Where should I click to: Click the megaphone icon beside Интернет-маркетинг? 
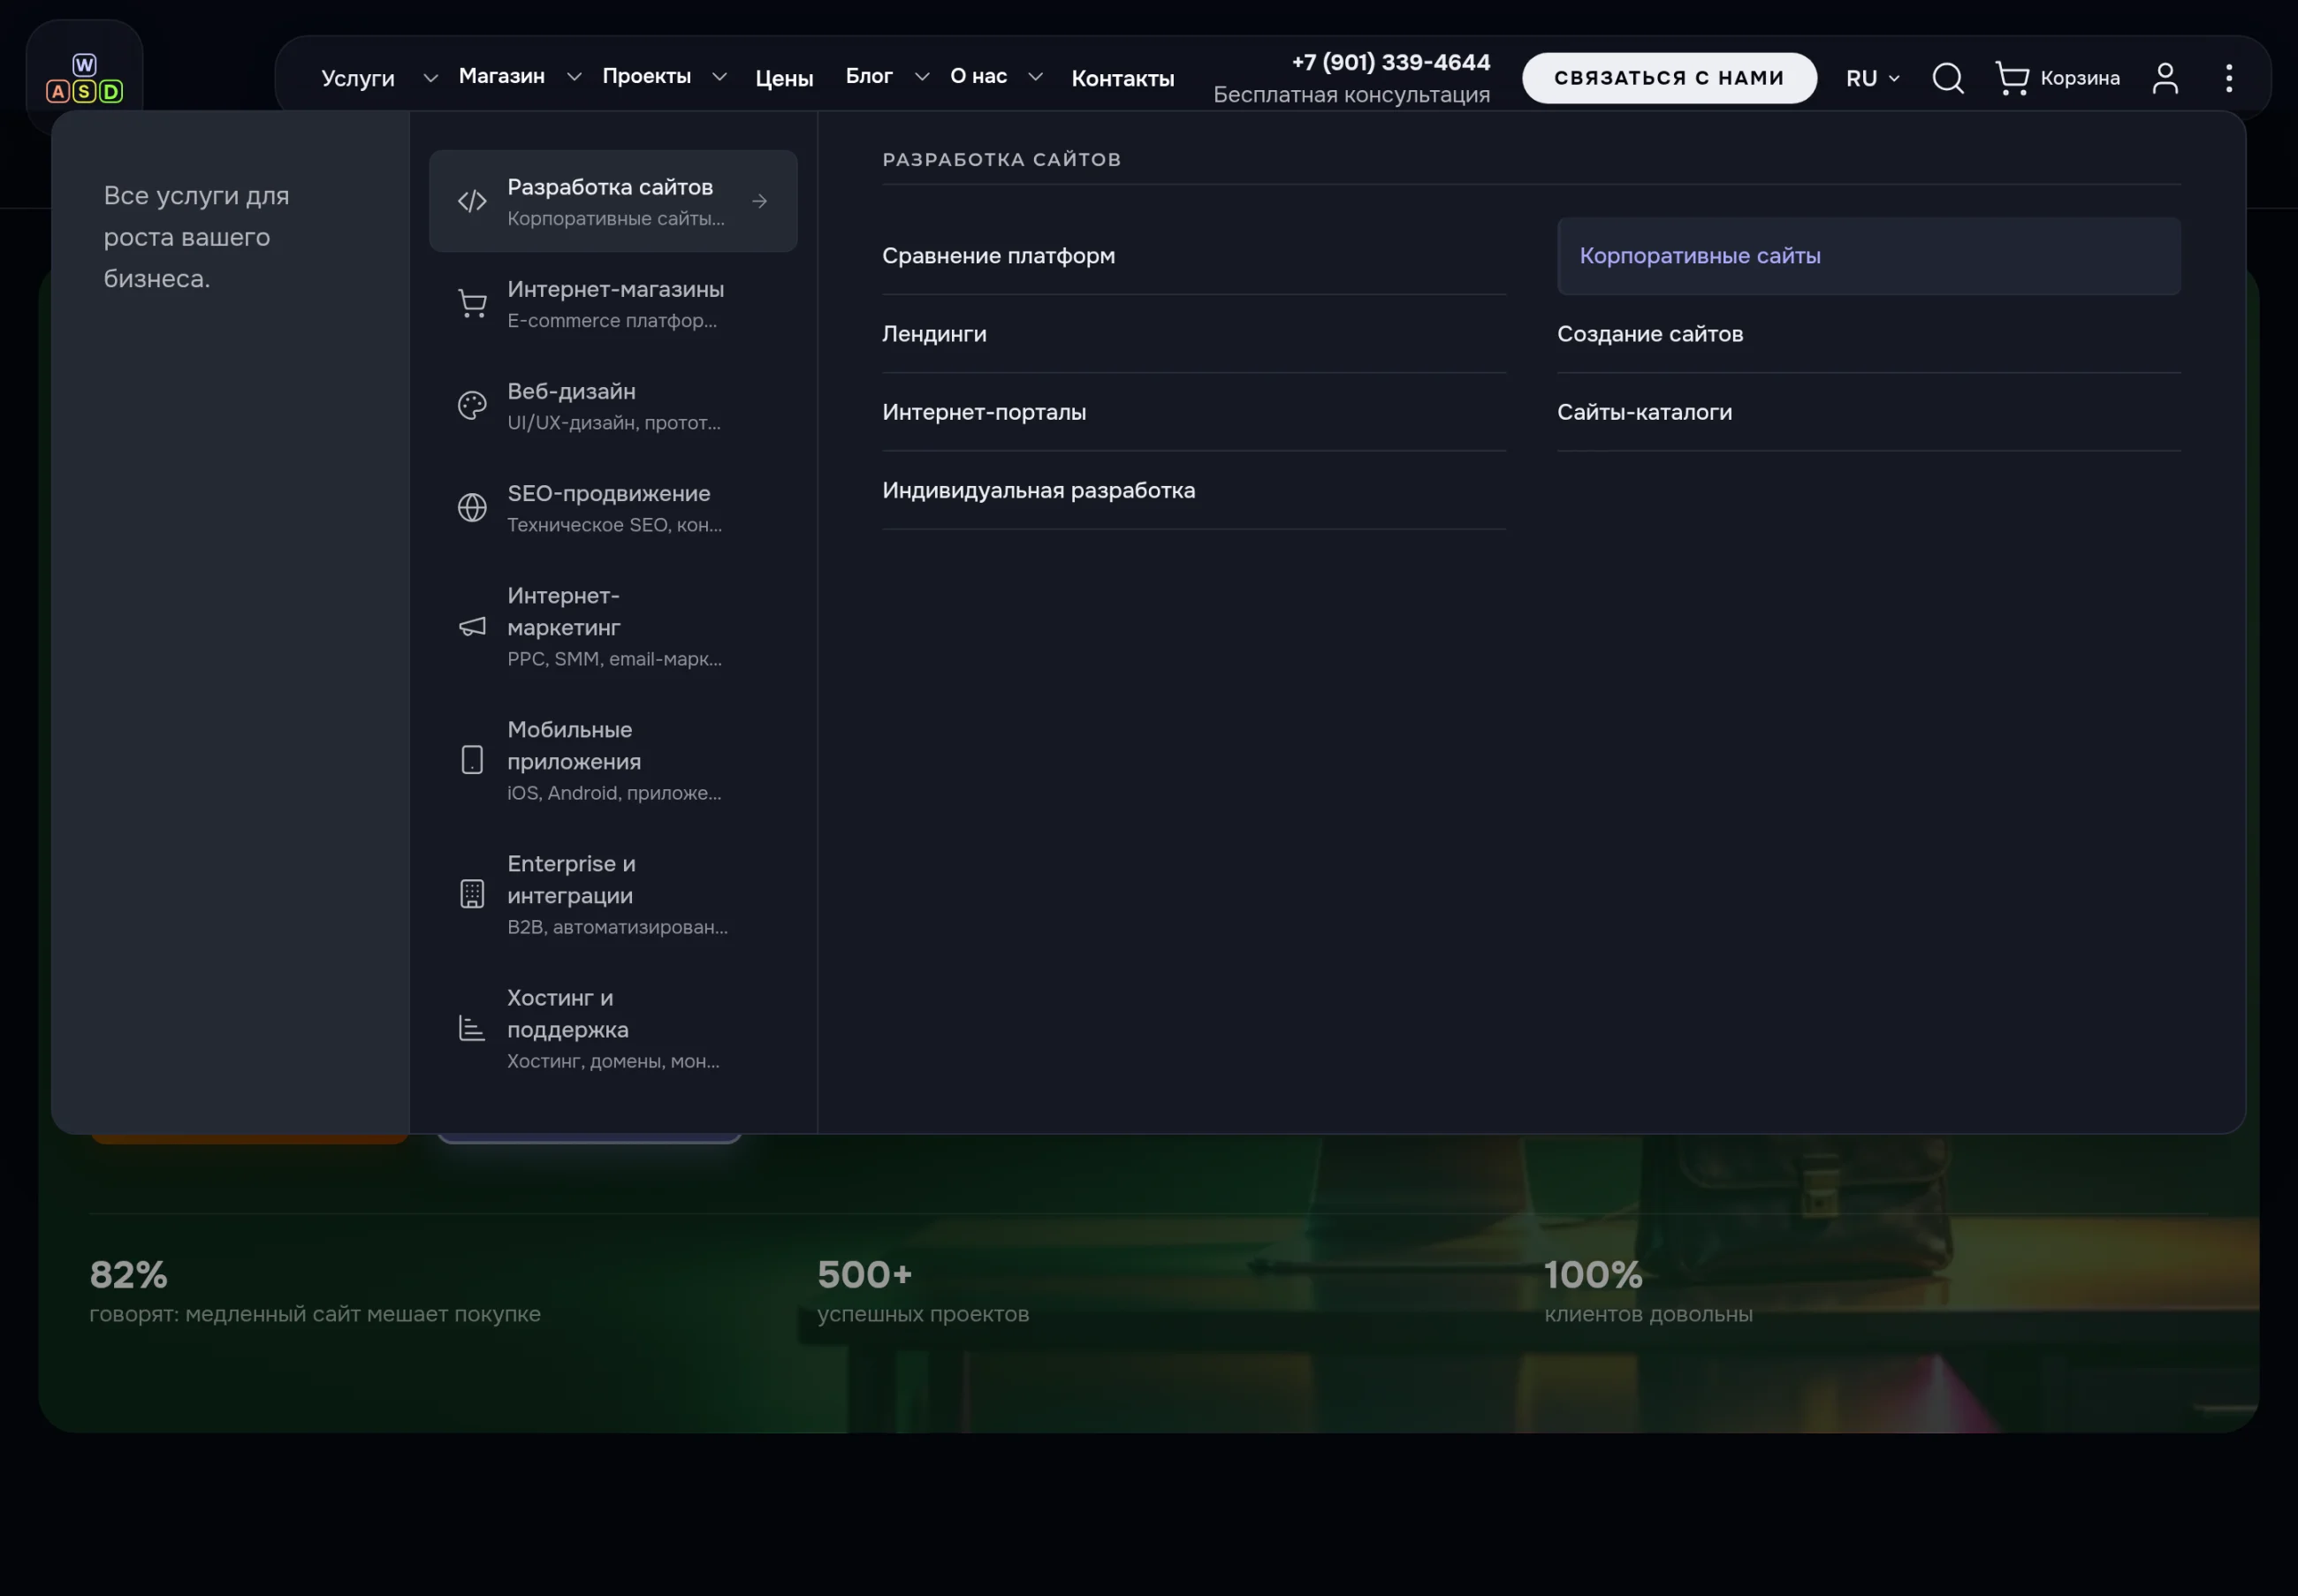[x=472, y=626]
